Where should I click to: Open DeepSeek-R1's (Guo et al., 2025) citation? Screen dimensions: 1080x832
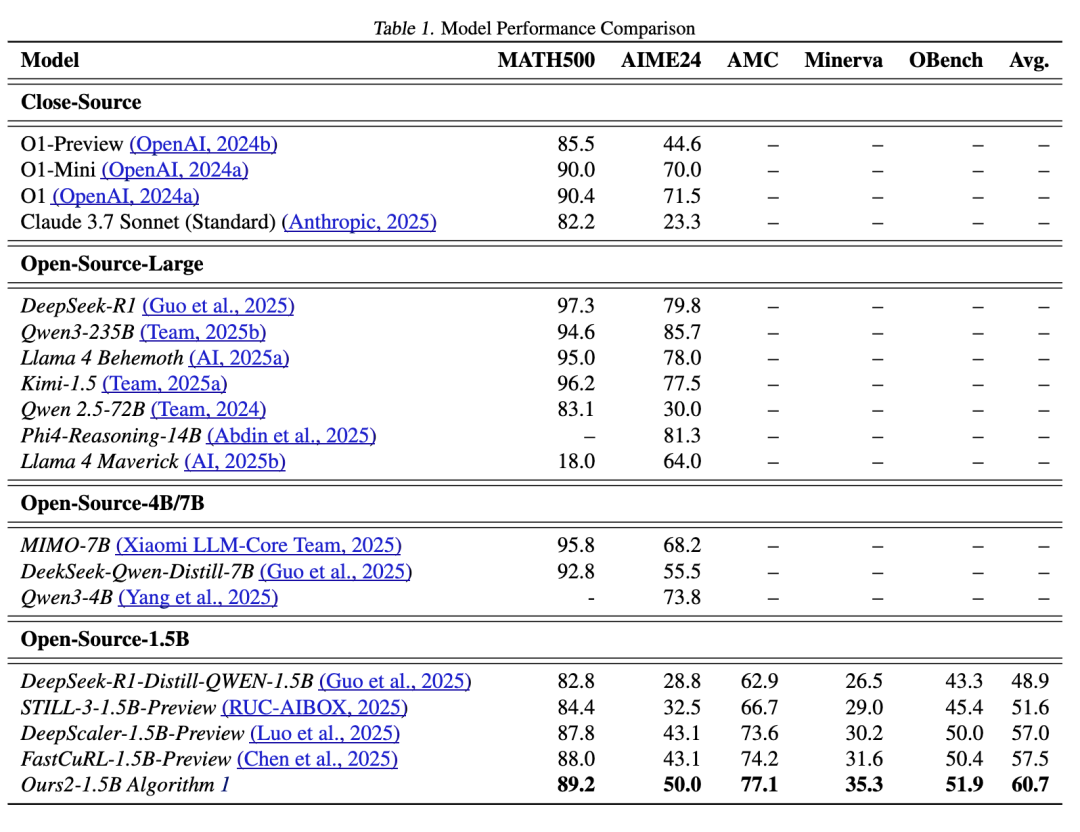[218, 306]
